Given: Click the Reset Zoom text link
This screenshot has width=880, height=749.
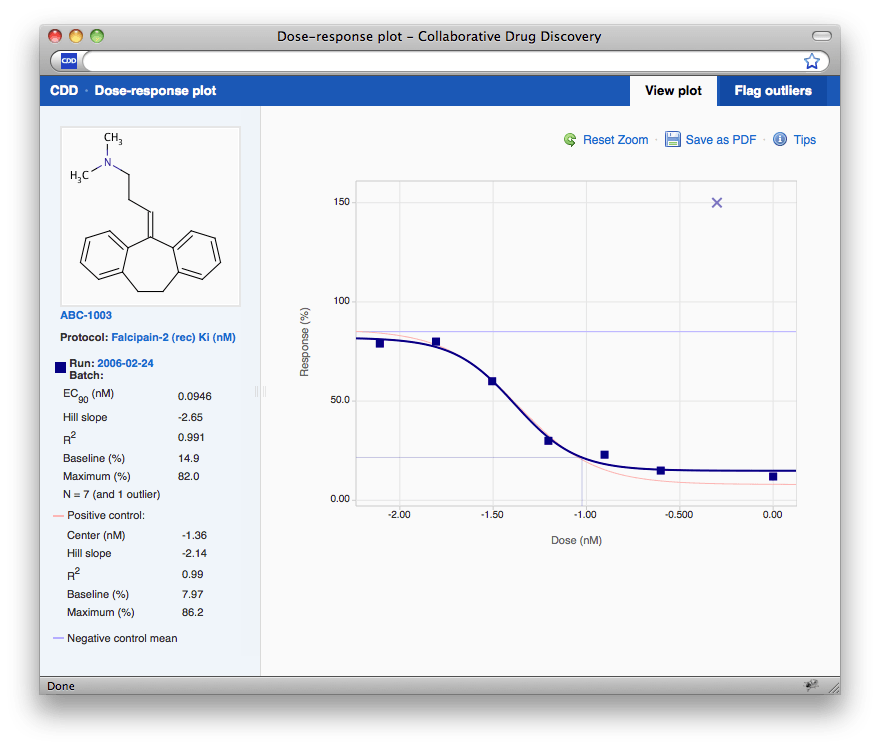Looking at the screenshot, I should (x=616, y=140).
